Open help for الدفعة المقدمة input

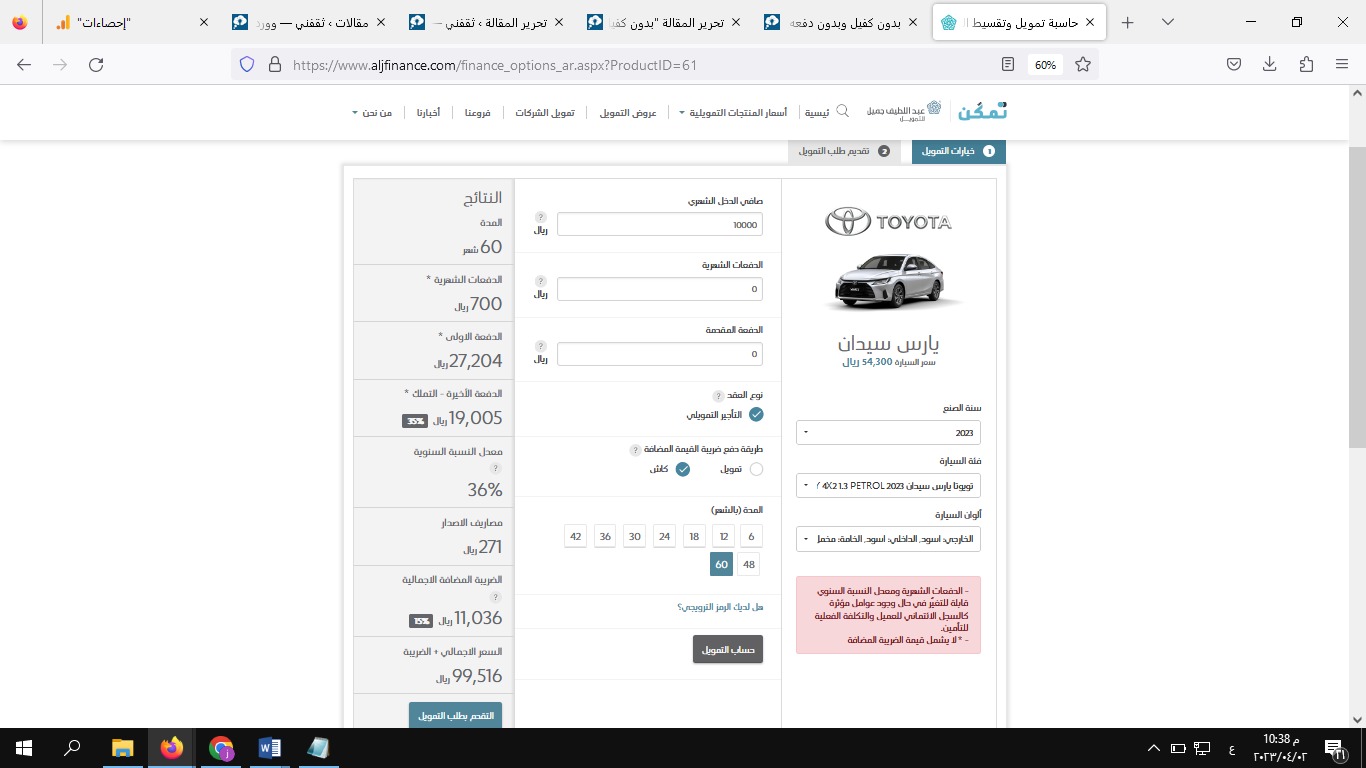[x=540, y=346]
